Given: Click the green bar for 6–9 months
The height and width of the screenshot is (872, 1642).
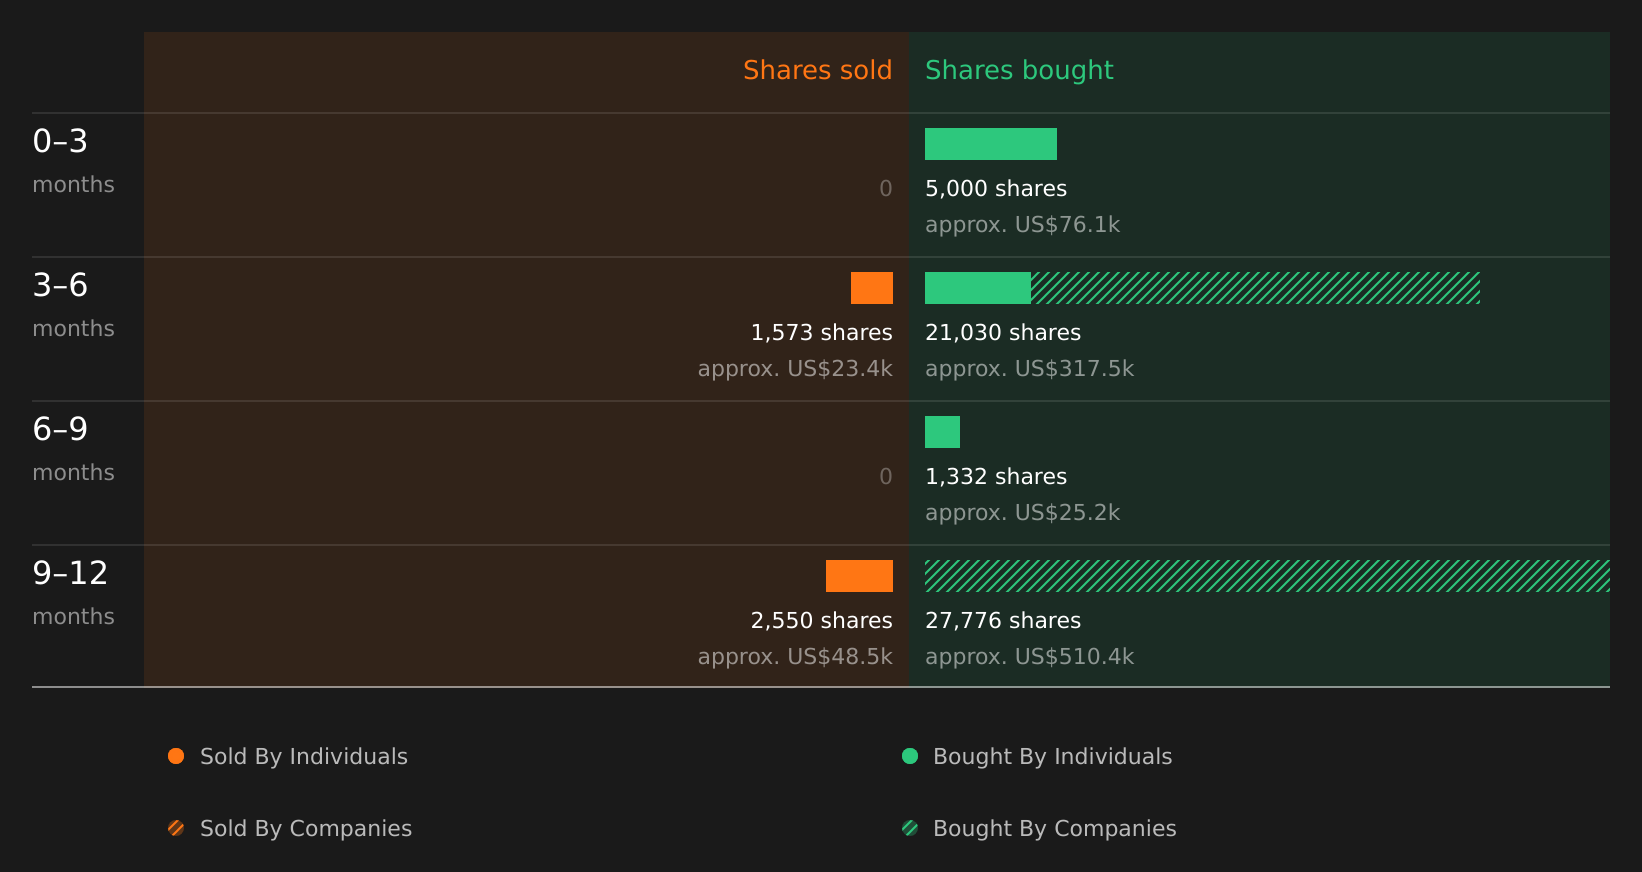Looking at the screenshot, I should pyautogui.click(x=942, y=432).
